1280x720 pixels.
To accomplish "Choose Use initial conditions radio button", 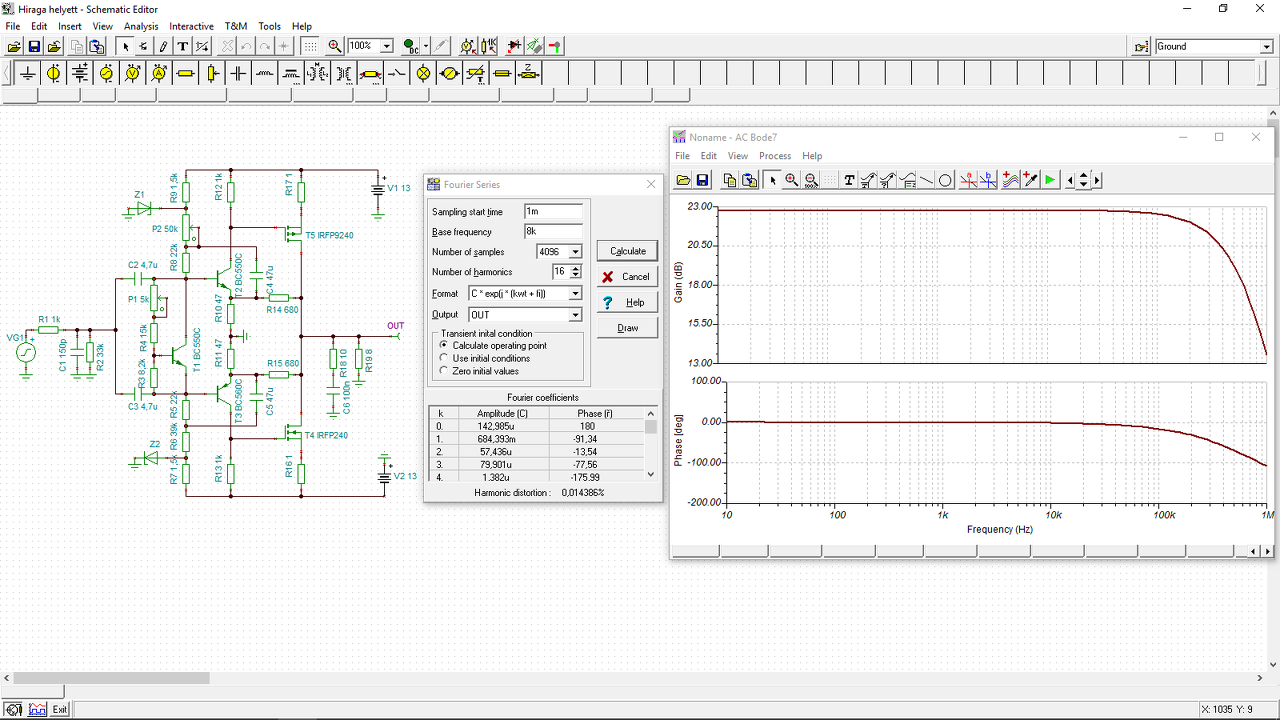I will tap(445, 358).
